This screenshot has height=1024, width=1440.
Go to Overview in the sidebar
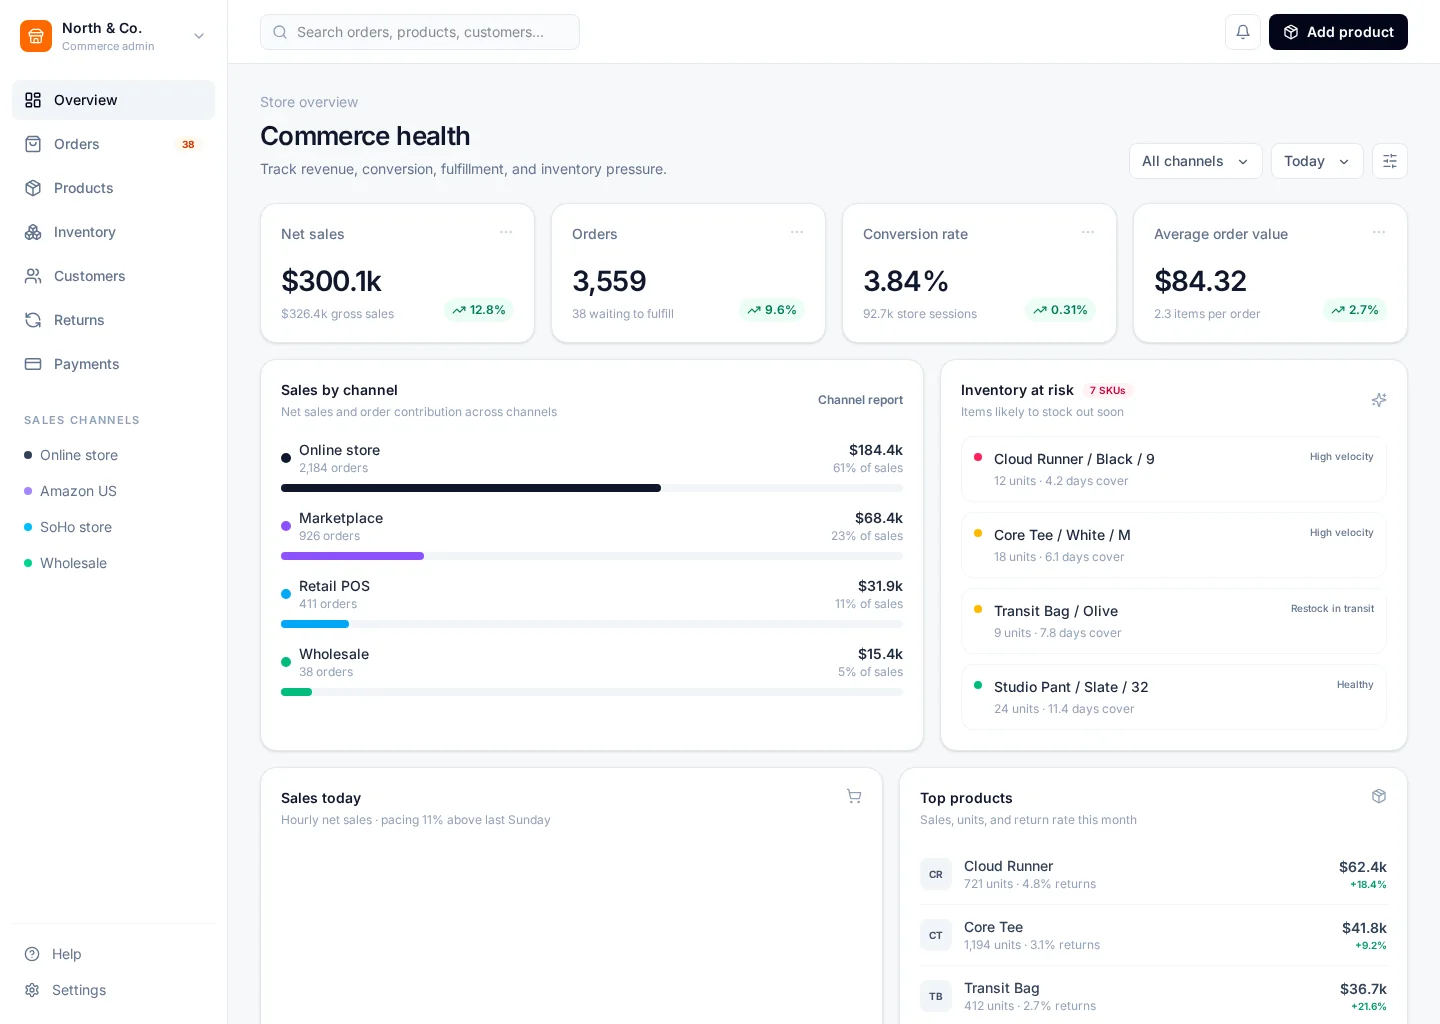(113, 100)
